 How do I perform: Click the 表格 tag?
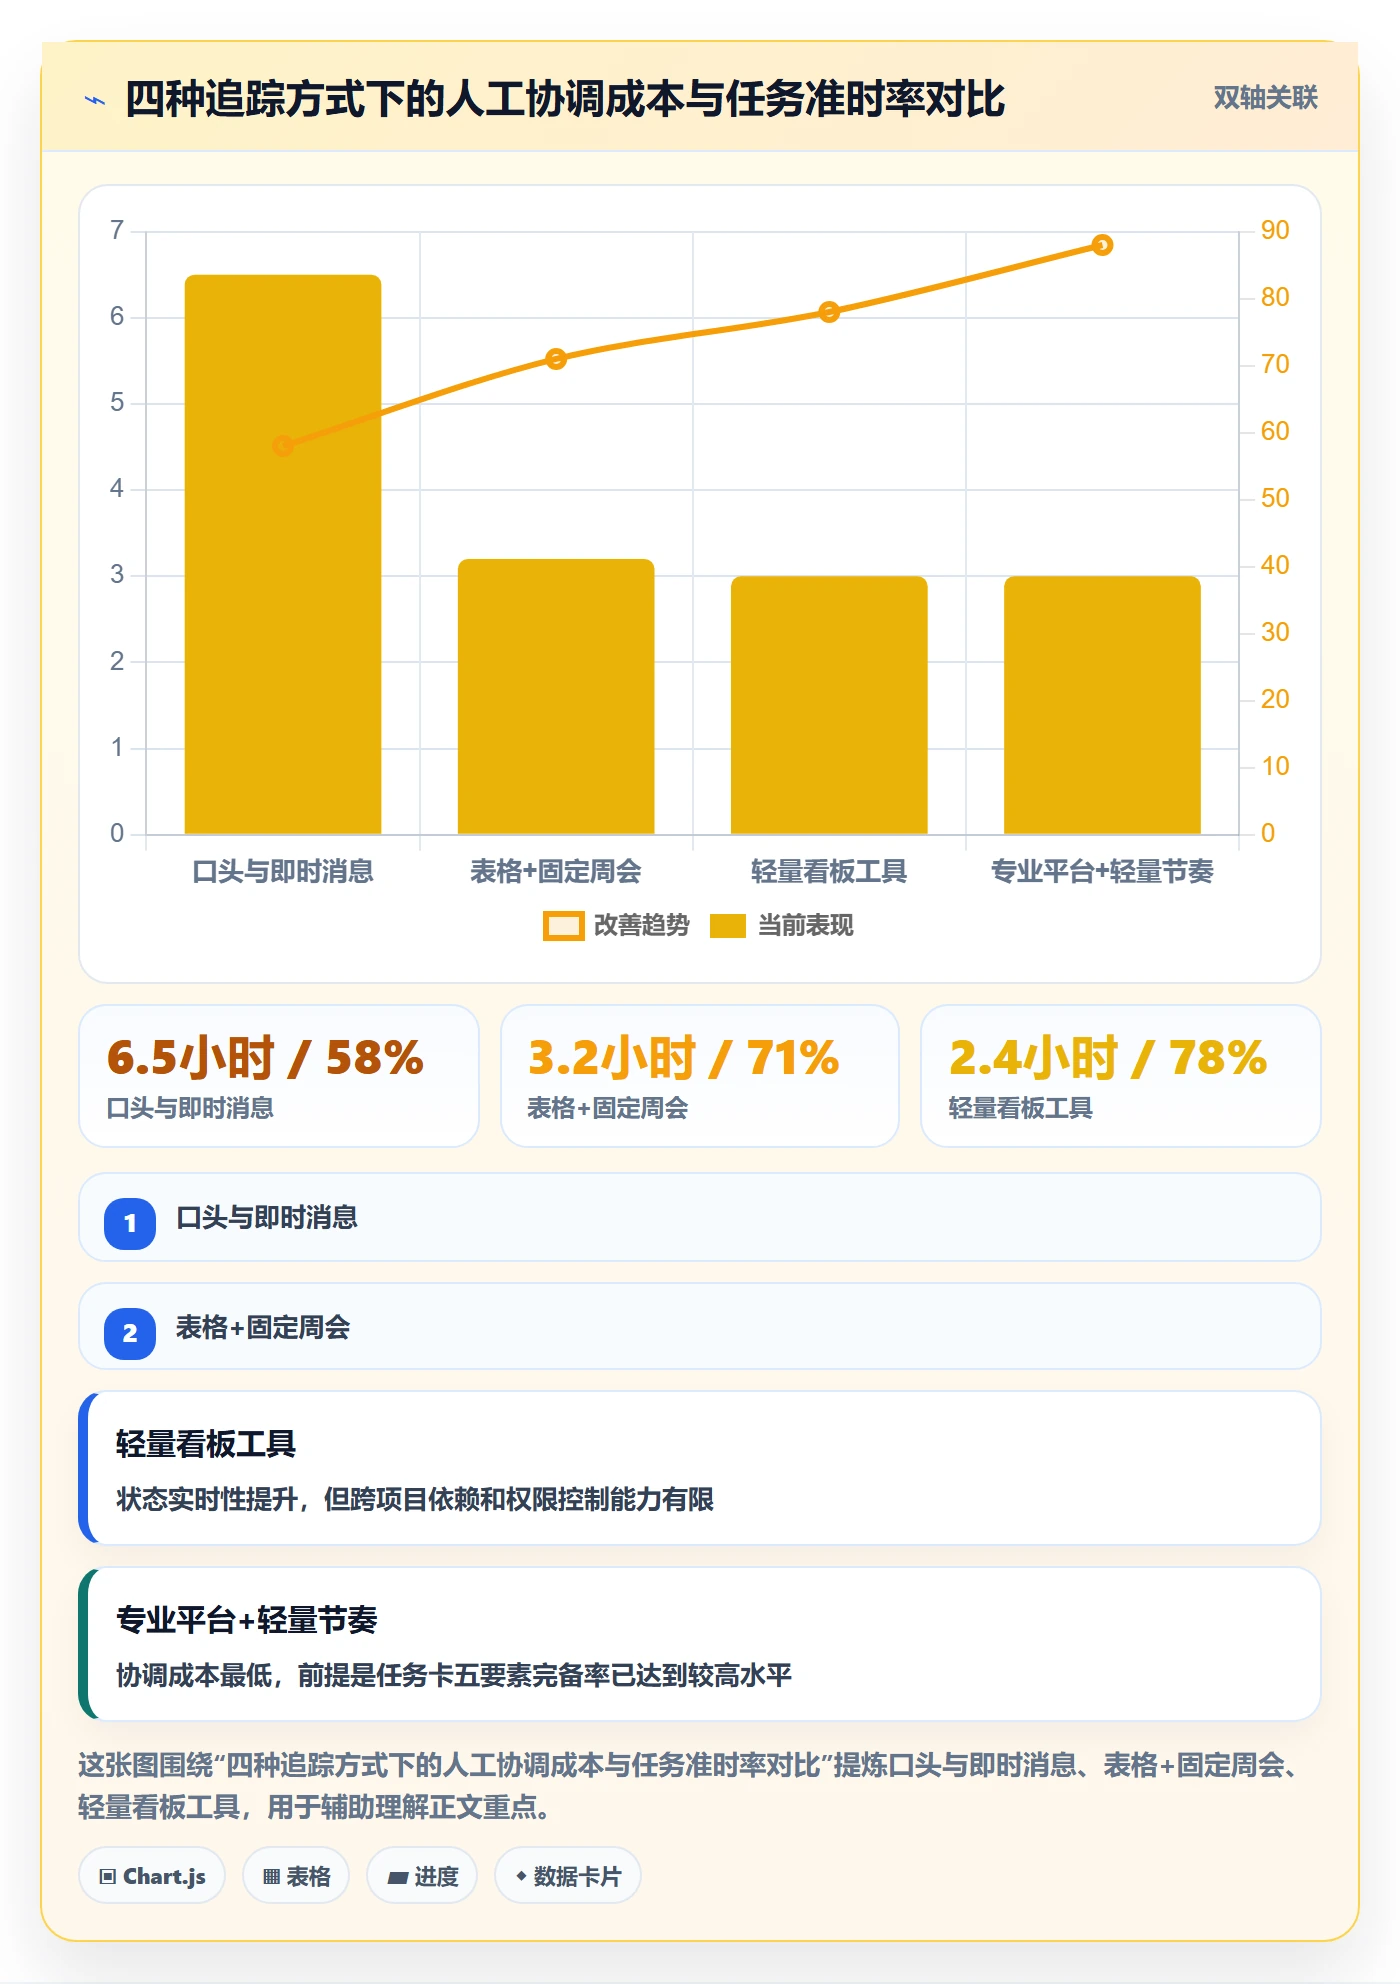coord(296,1876)
